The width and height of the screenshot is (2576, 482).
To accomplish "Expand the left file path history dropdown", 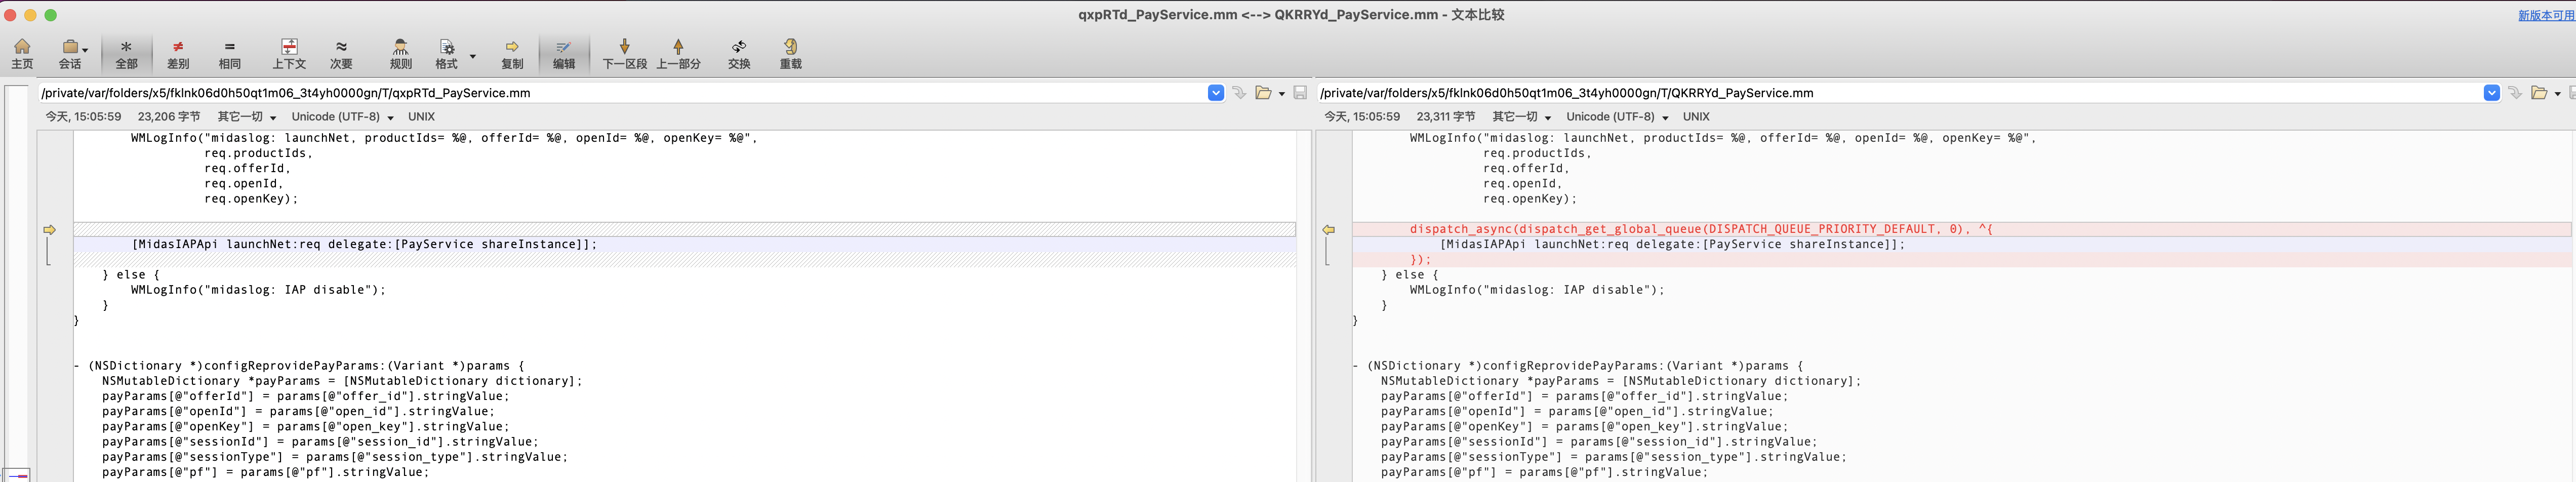I will click(1215, 93).
